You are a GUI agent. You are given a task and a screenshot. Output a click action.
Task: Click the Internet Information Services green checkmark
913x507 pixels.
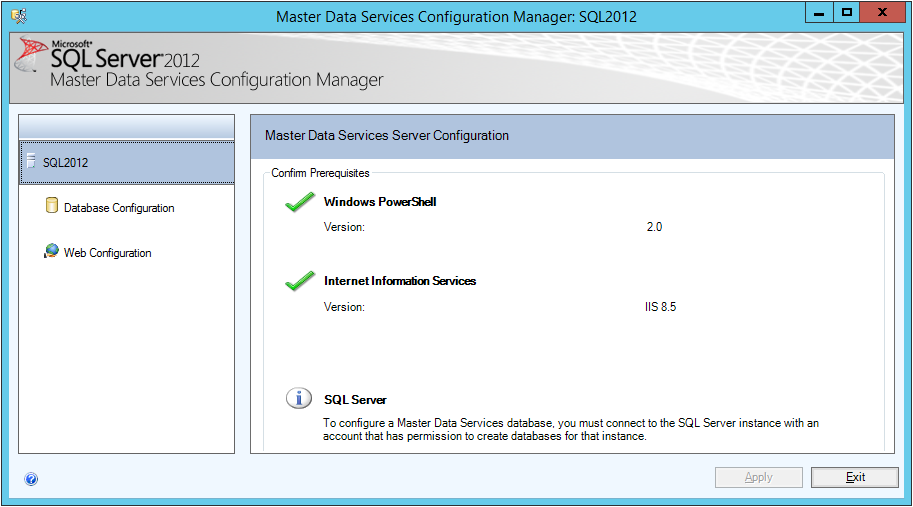pyautogui.click(x=300, y=281)
